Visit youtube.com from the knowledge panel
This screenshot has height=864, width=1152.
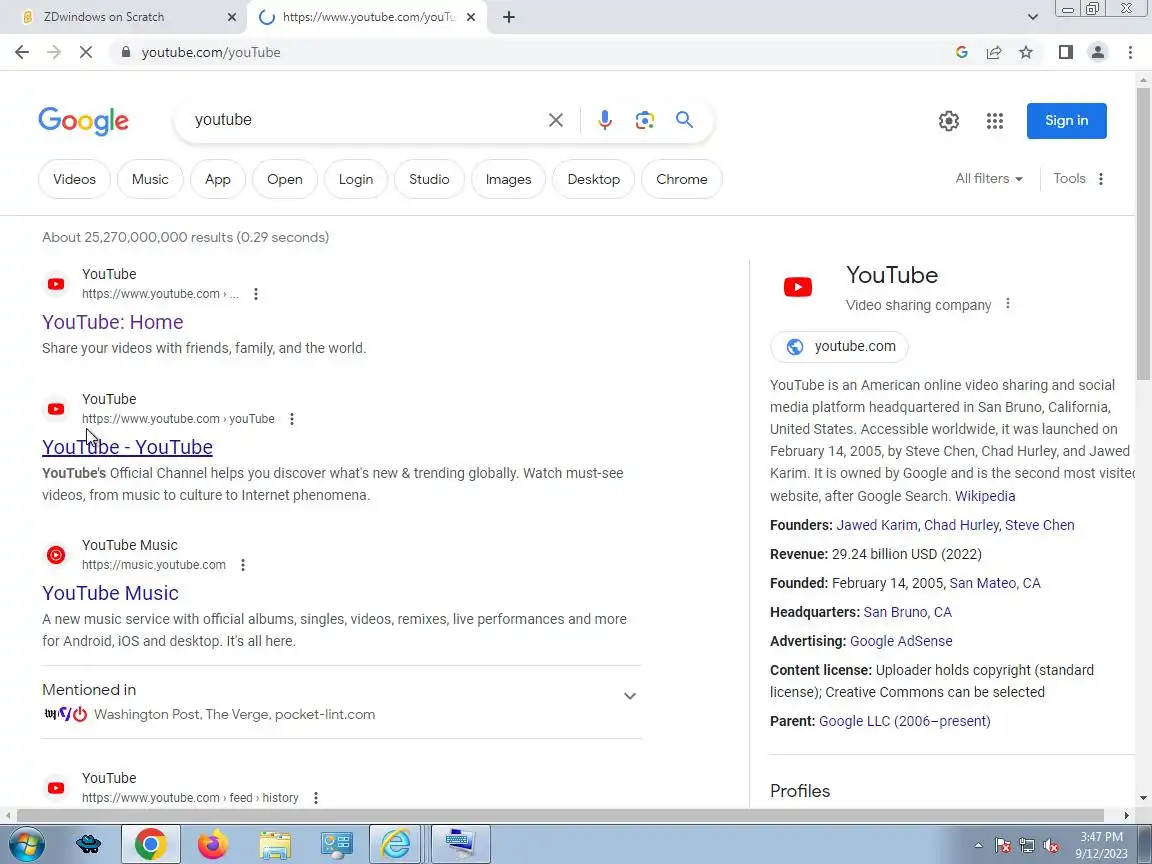(839, 347)
